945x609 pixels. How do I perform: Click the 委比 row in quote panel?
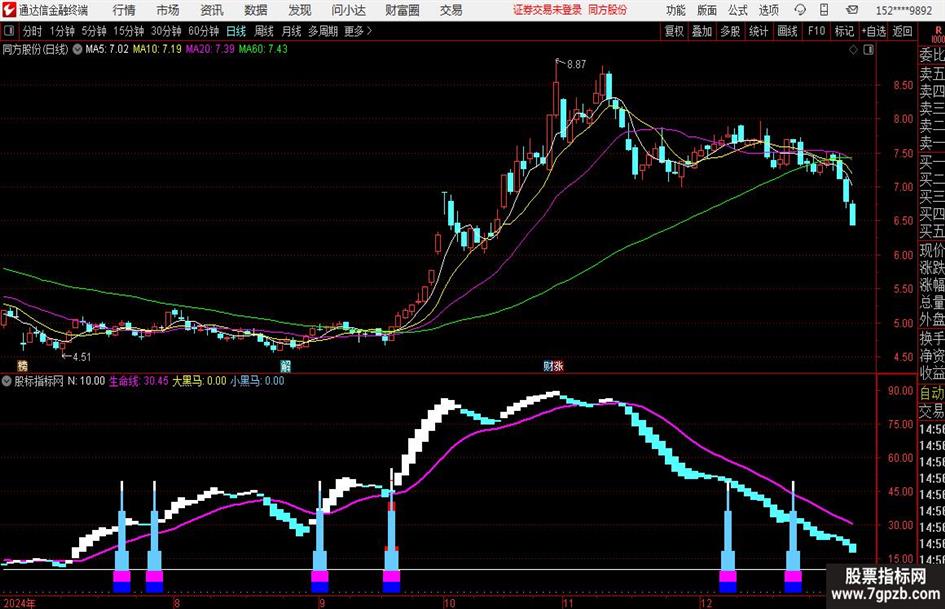(x=932, y=55)
